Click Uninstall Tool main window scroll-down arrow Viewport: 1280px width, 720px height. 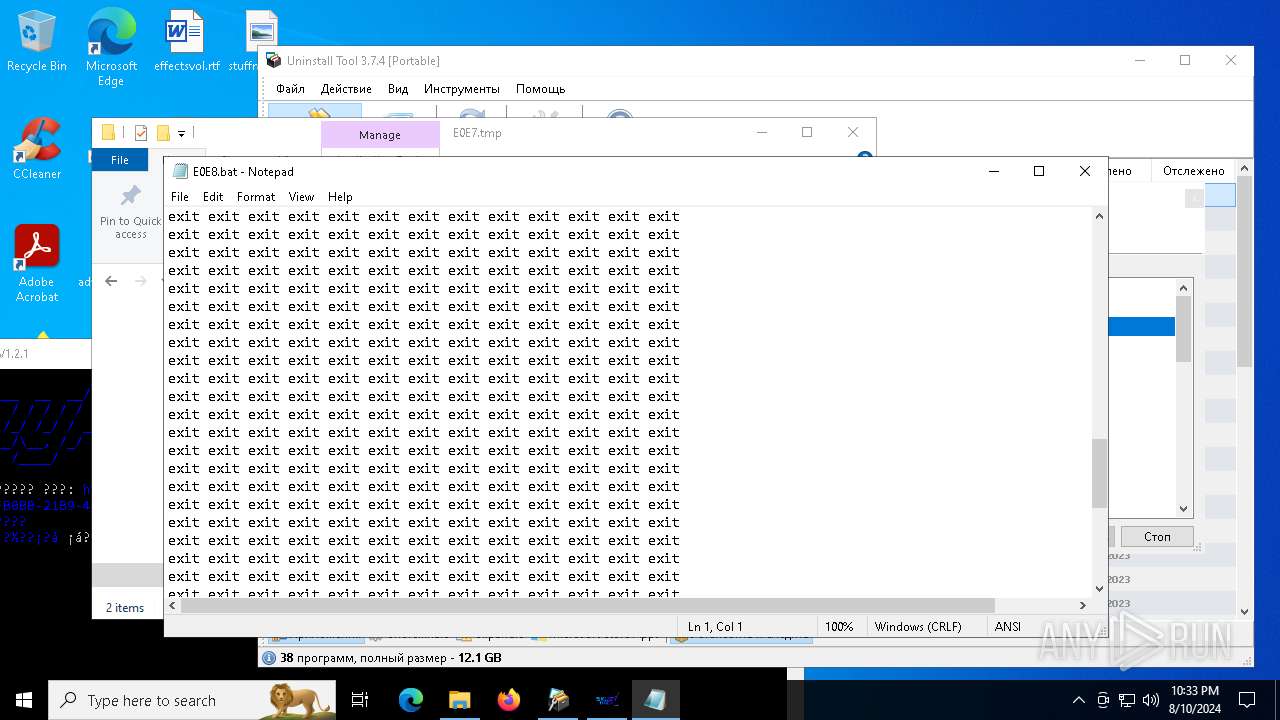click(1244, 611)
